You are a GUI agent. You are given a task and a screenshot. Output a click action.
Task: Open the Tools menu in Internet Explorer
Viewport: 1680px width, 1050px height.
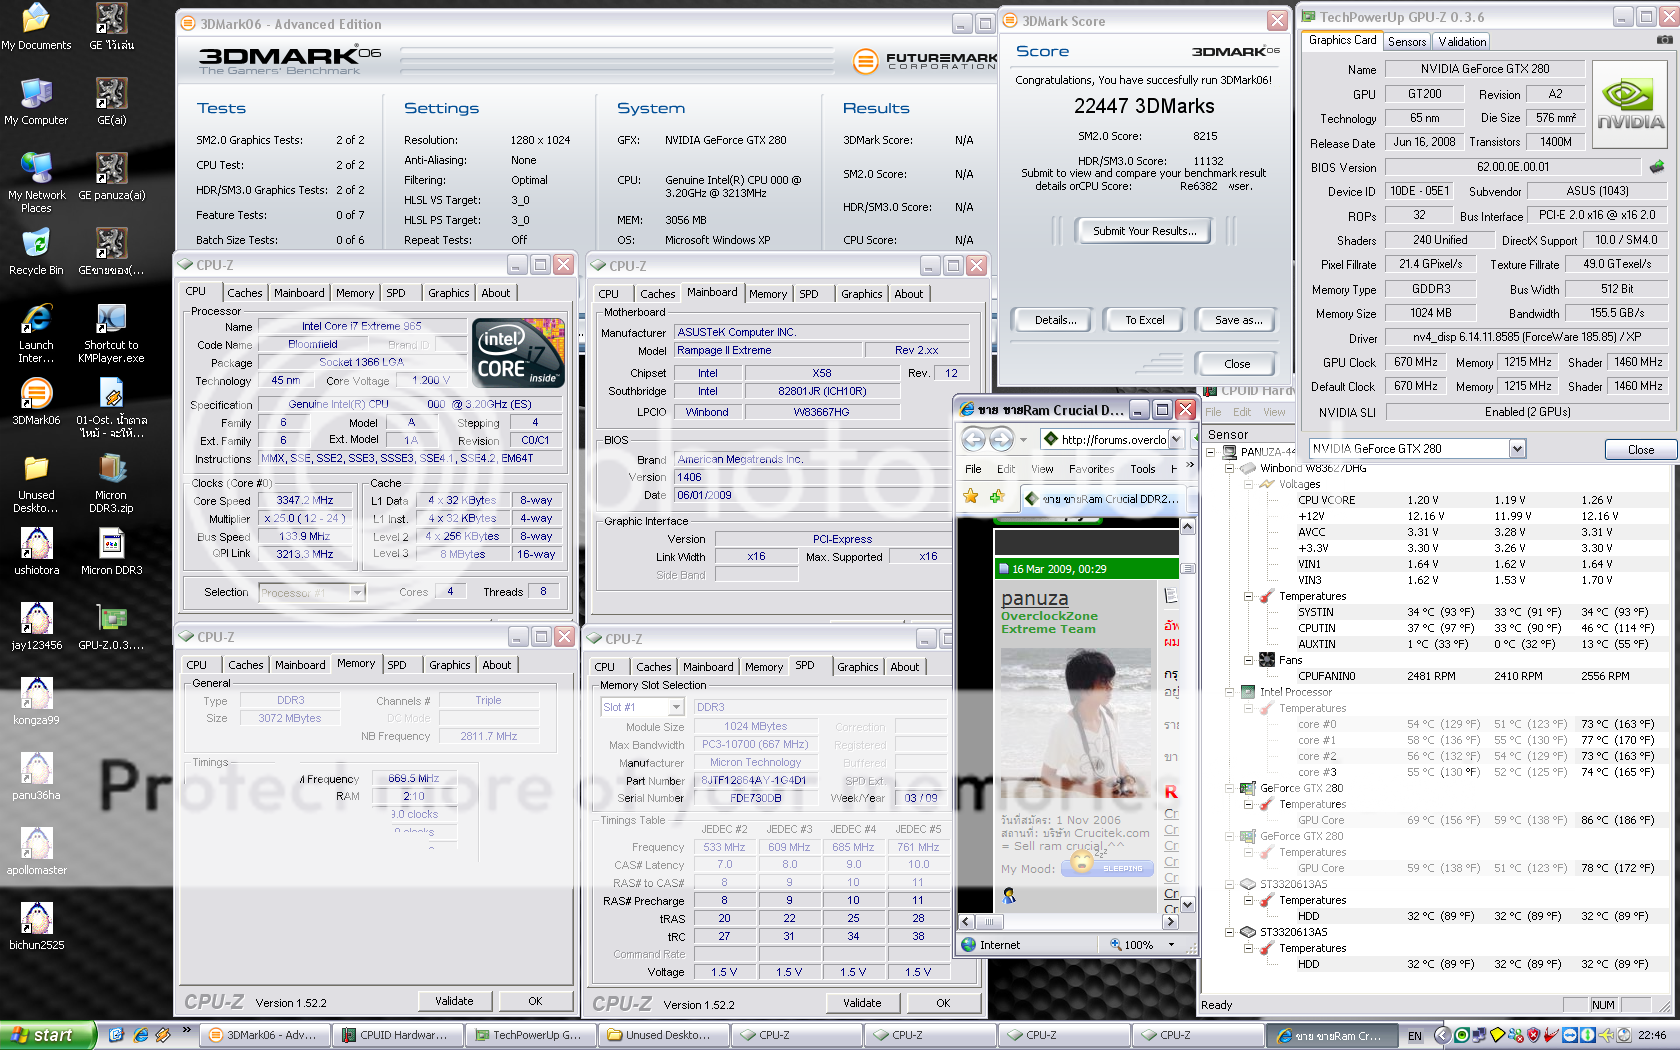pyautogui.click(x=1142, y=469)
